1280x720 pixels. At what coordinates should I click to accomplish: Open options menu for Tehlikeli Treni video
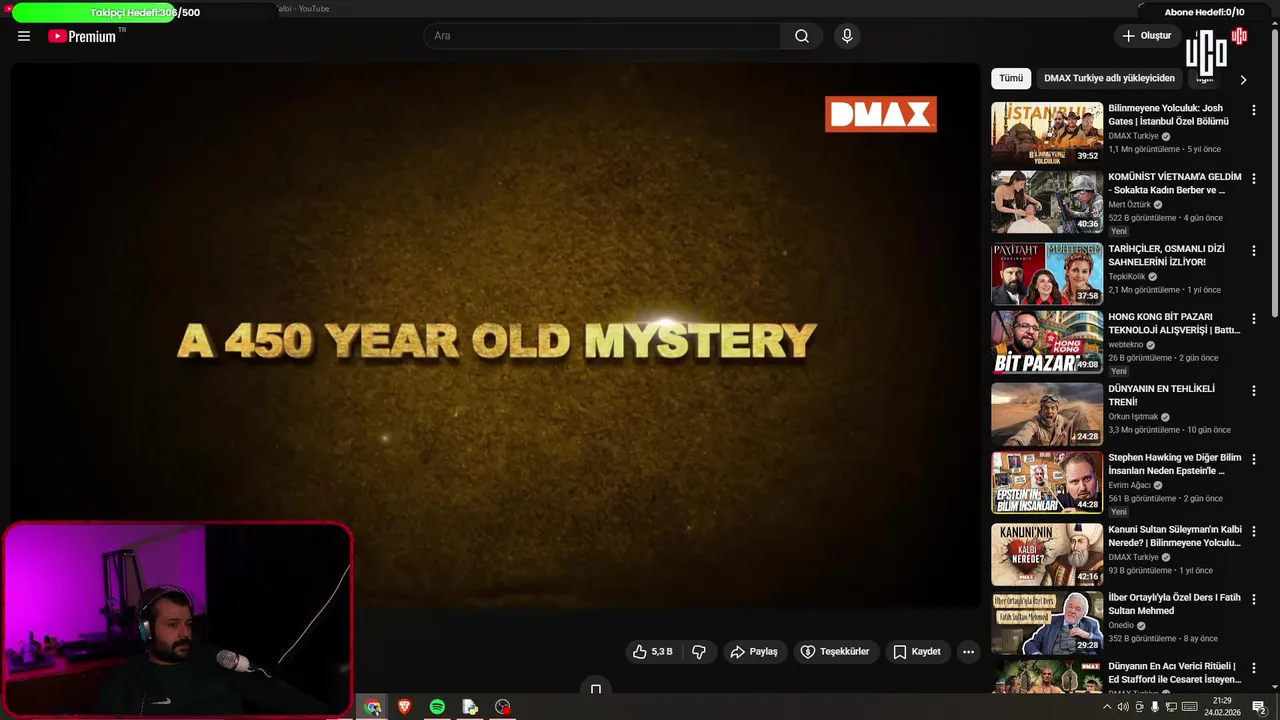tap(1254, 391)
